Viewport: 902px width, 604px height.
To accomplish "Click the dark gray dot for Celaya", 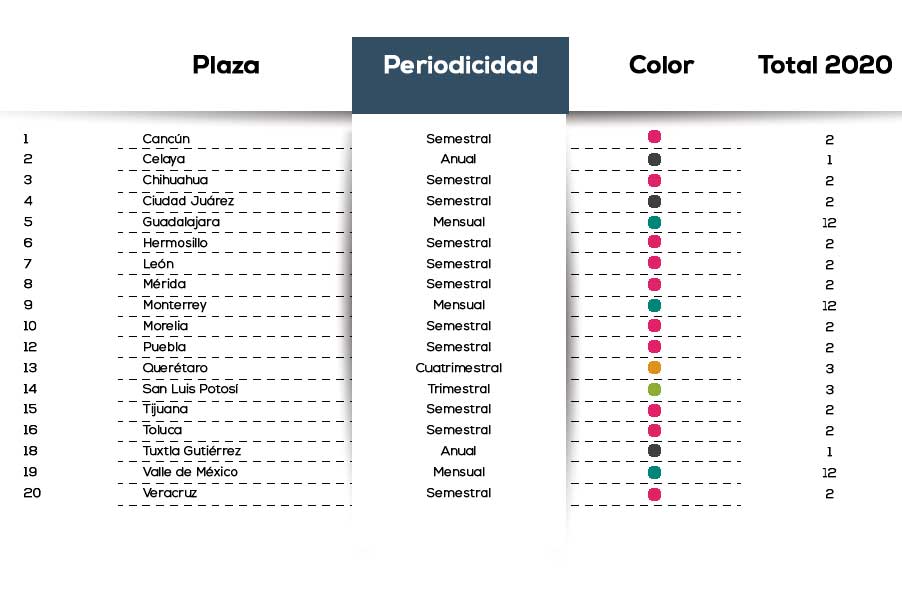I will click(654, 159).
